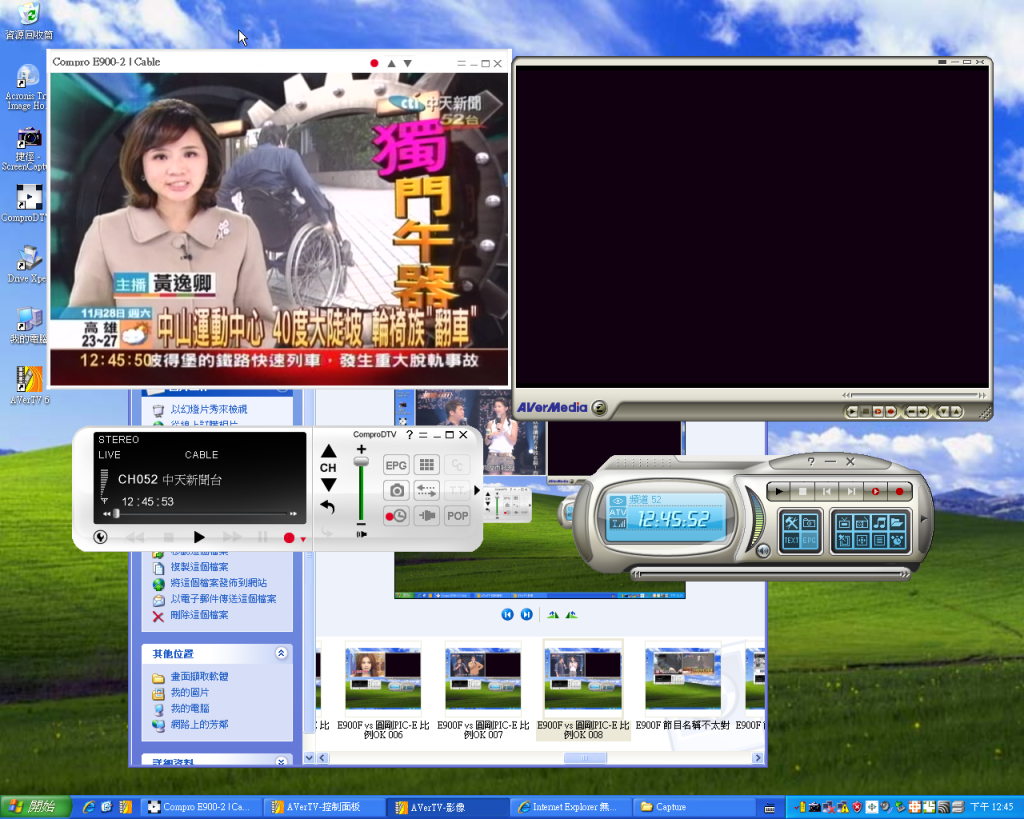Click the next button on AVerTV remote panel
1024x819 pixels.
(x=851, y=491)
